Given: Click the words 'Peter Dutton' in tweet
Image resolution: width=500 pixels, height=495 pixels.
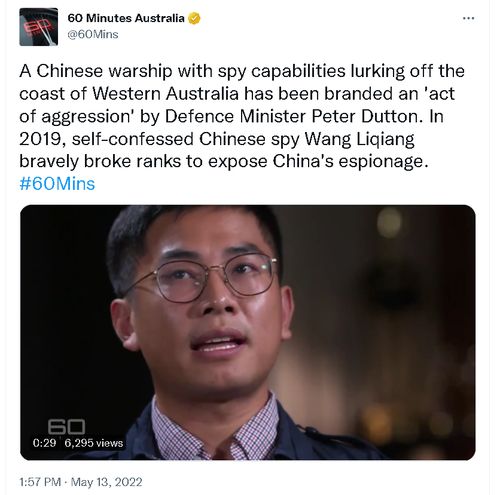Looking at the screenshot, I should [x=365, y=116].
